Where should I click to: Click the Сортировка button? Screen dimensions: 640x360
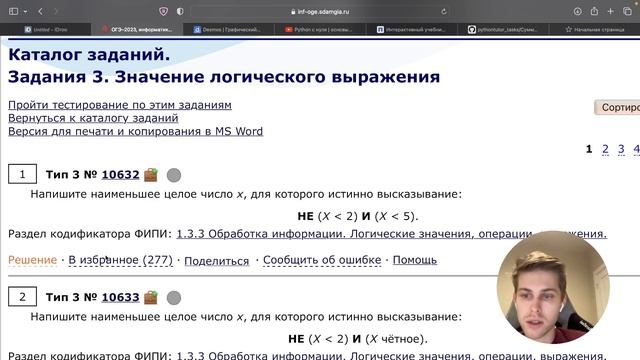618,107
